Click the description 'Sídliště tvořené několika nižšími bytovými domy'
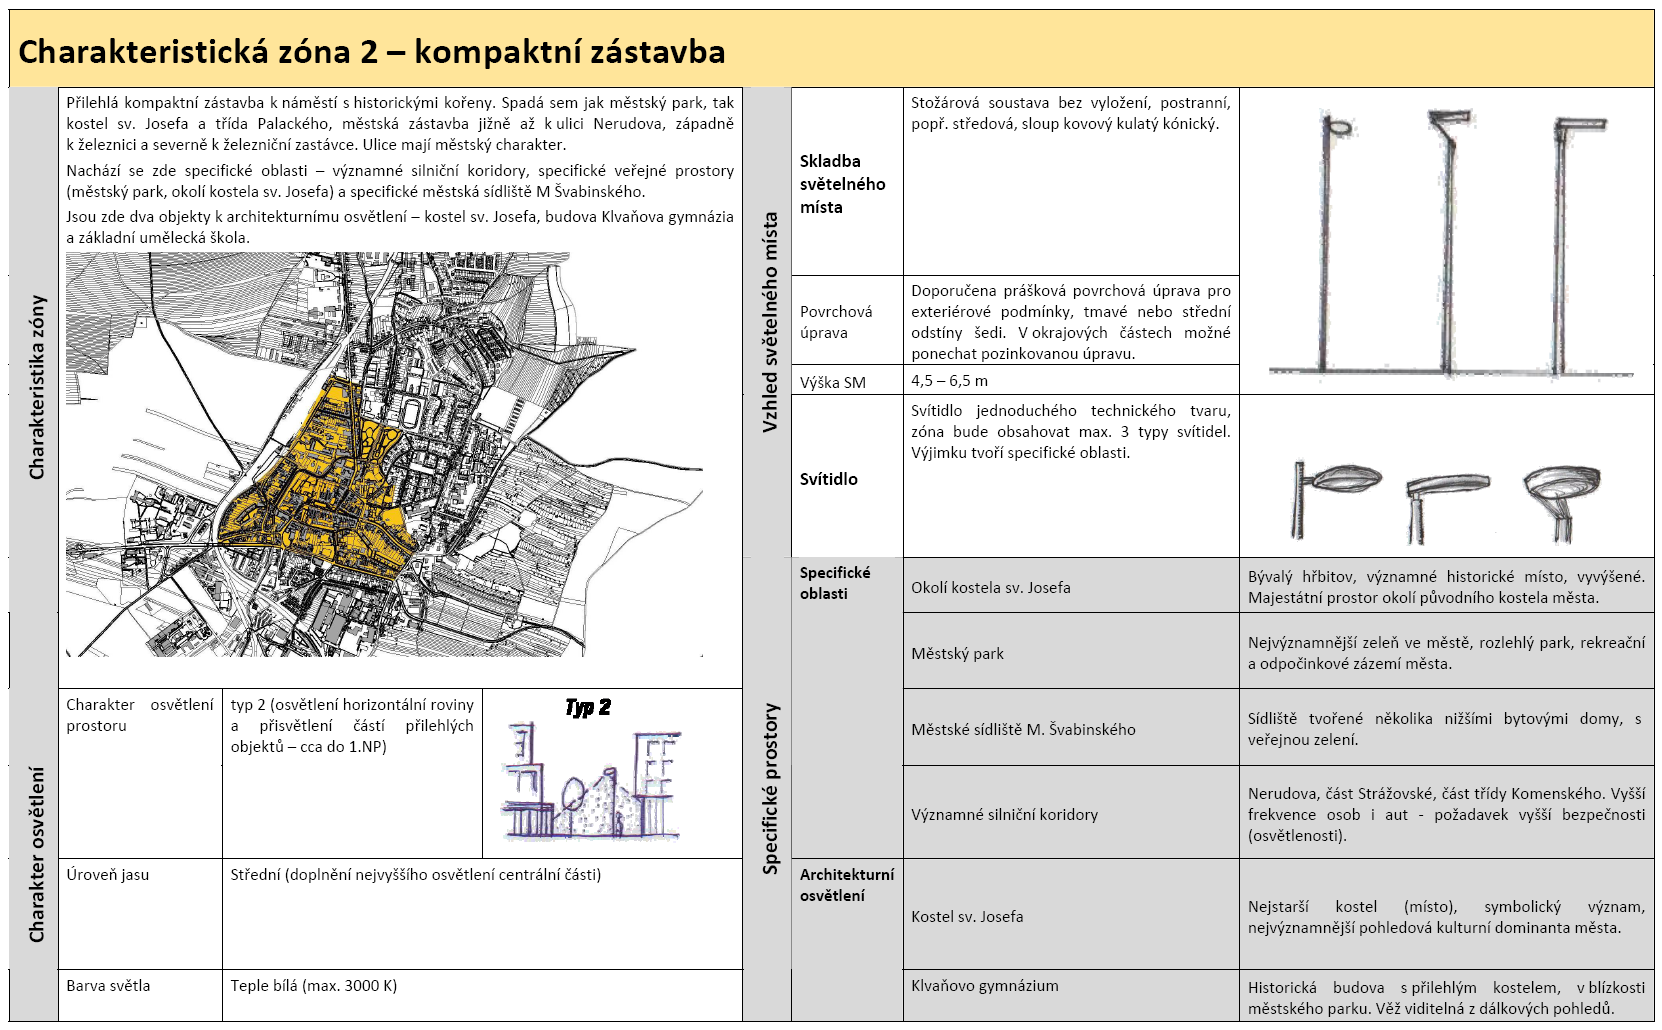Screen dimensions: 1662x1030 point(1444,729)
